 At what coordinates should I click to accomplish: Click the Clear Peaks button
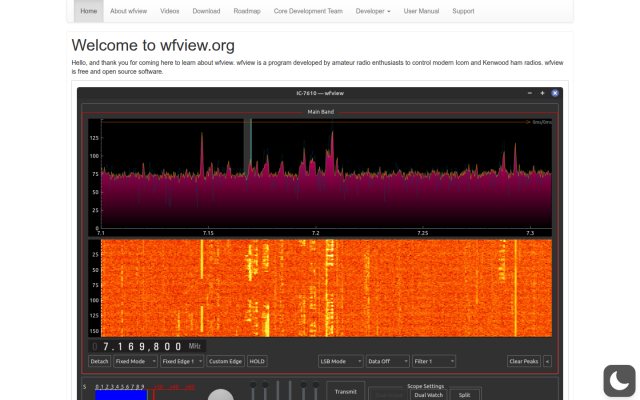[x=524, y=361]
